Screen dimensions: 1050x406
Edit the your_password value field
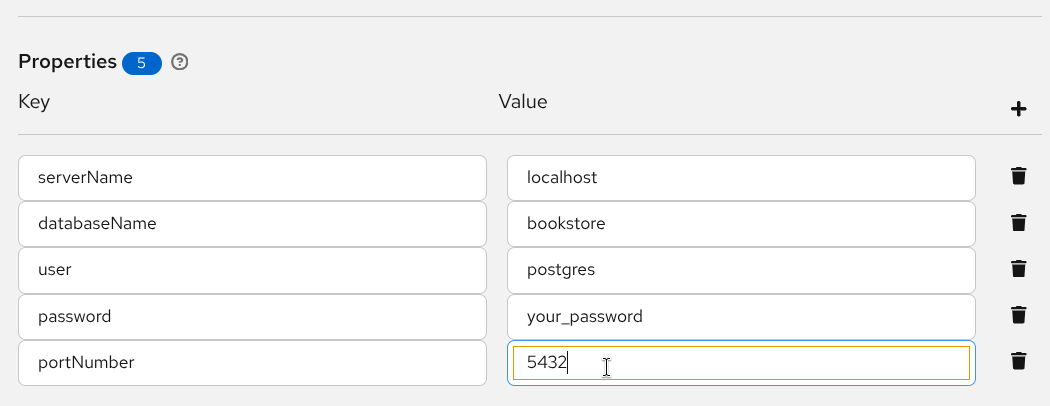pyautogui.click(x=740, y=316)
